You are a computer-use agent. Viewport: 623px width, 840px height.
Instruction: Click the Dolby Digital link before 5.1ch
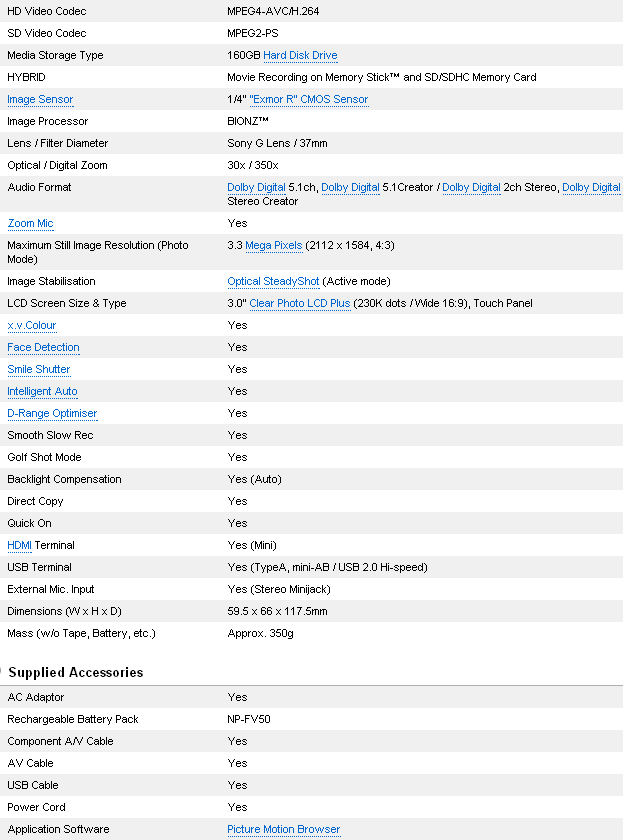256,187
